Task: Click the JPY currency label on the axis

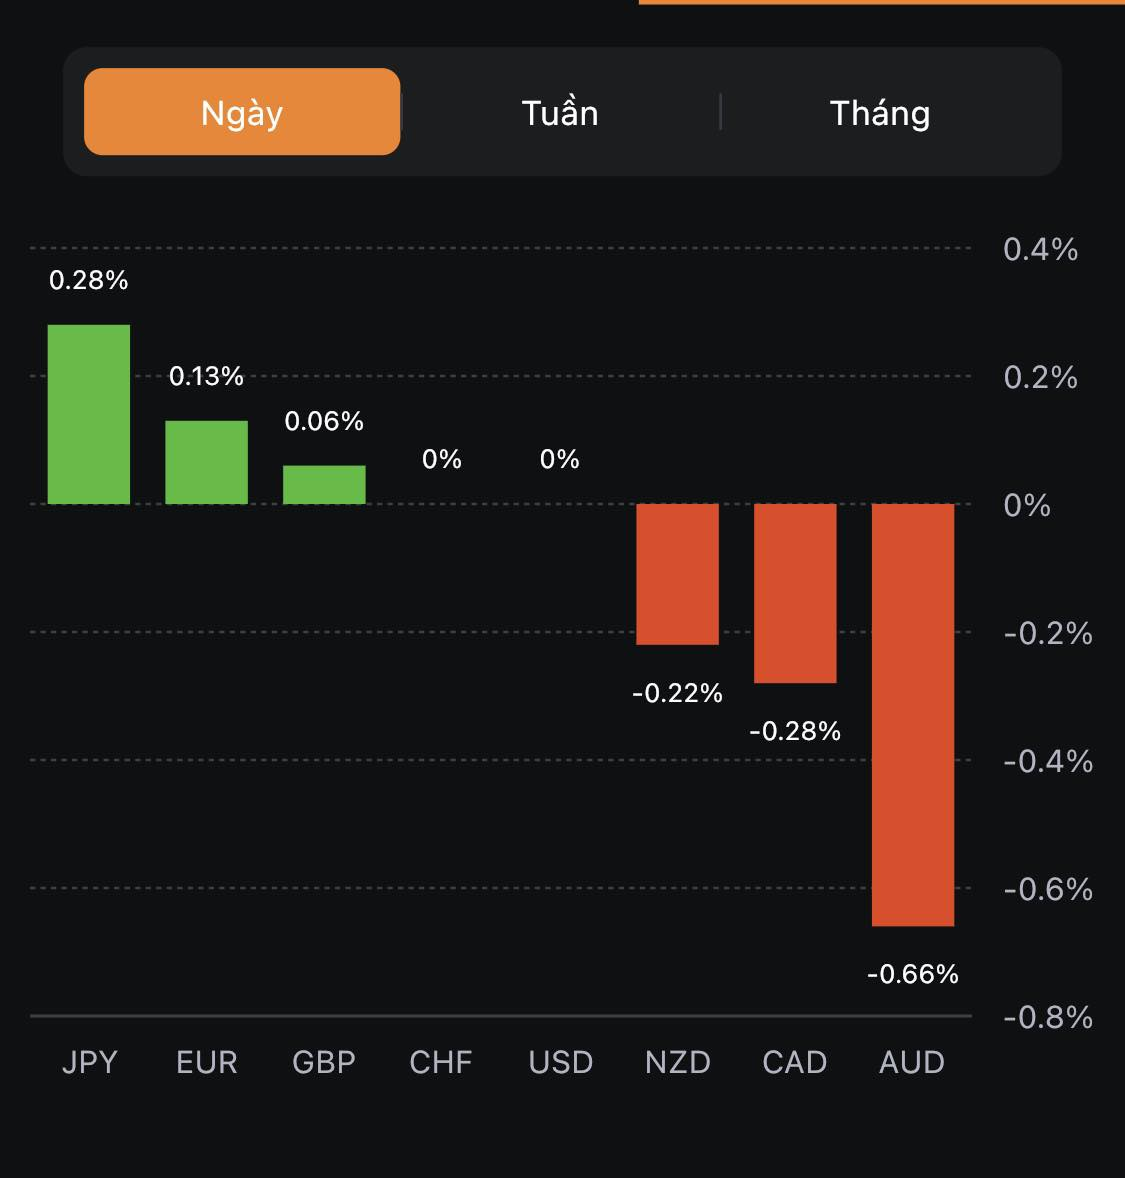Action: [x=90, y=1062]
